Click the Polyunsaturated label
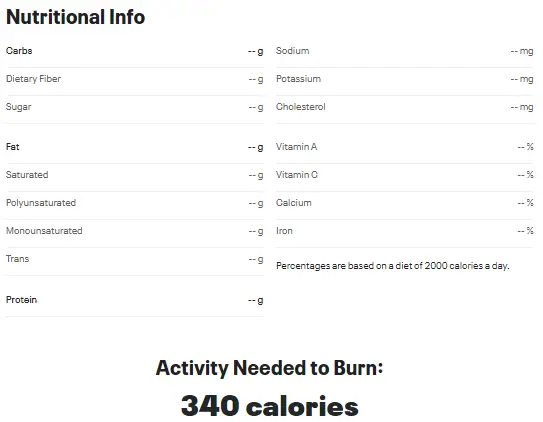The width and height of the screenshot is (543, 422). [x=41, y=203]
